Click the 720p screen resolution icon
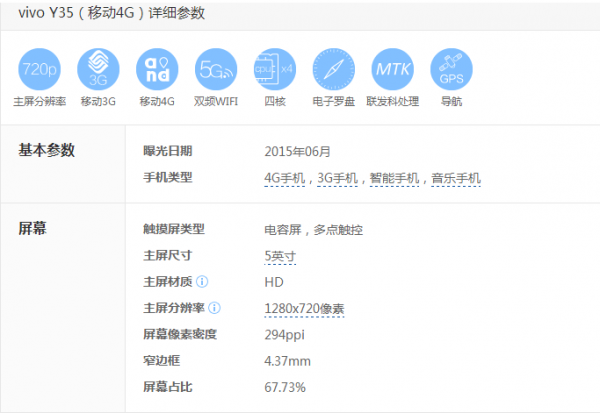The height and width of the screenshot is (413, 600). pyautogui.click(x=39, y=69)
